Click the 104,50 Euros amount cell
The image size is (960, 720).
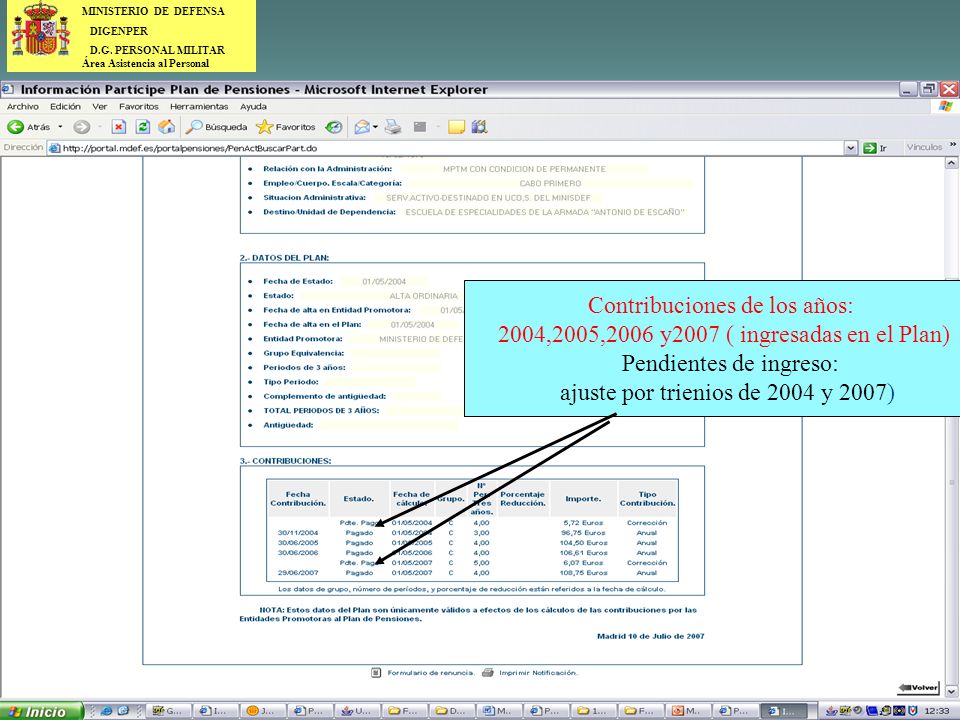pos(583,542)
